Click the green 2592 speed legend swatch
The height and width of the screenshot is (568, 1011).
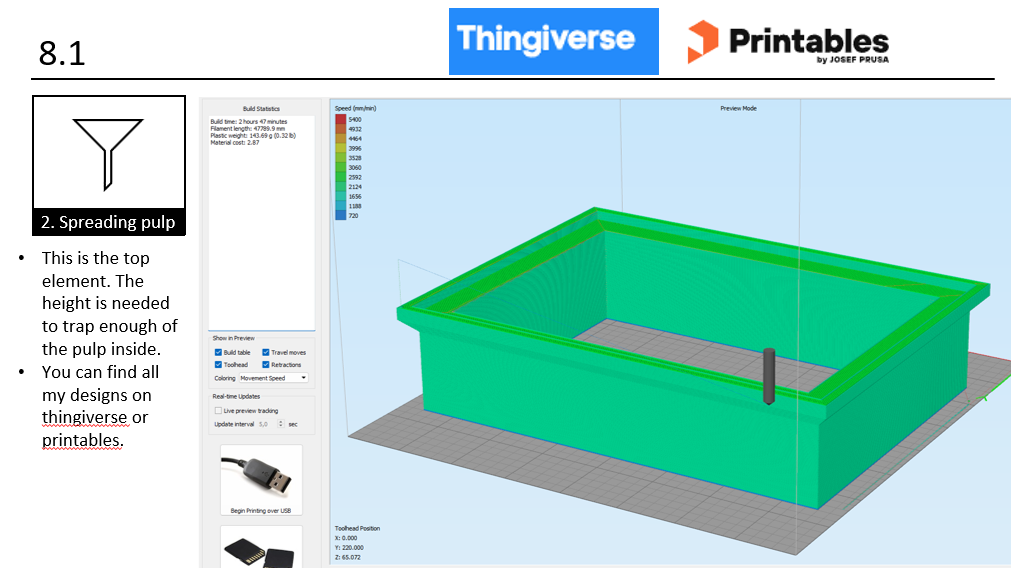pyautogui.click(x=340, y=177)
